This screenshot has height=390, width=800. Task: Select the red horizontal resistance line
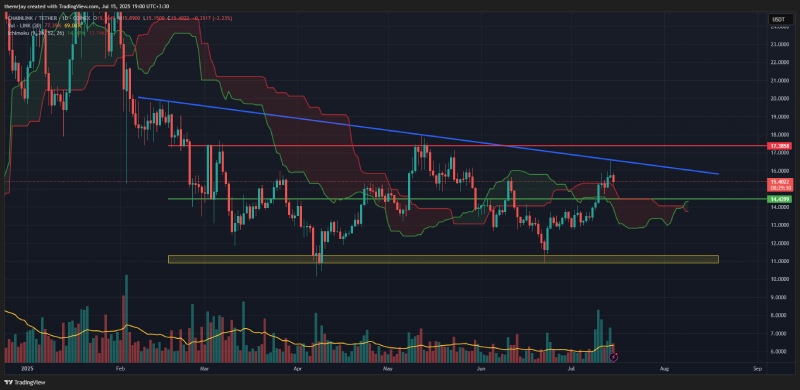(x=467, y=146)
